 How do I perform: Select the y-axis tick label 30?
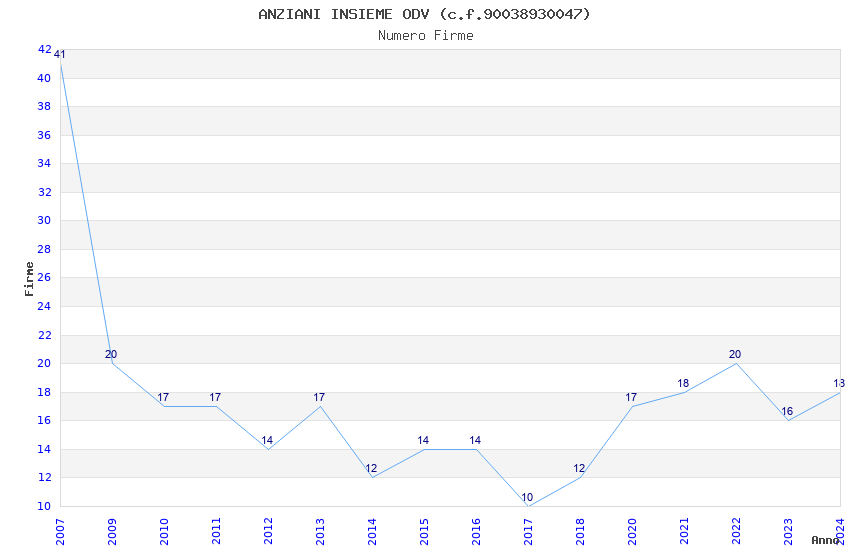[x=44, y=220]
